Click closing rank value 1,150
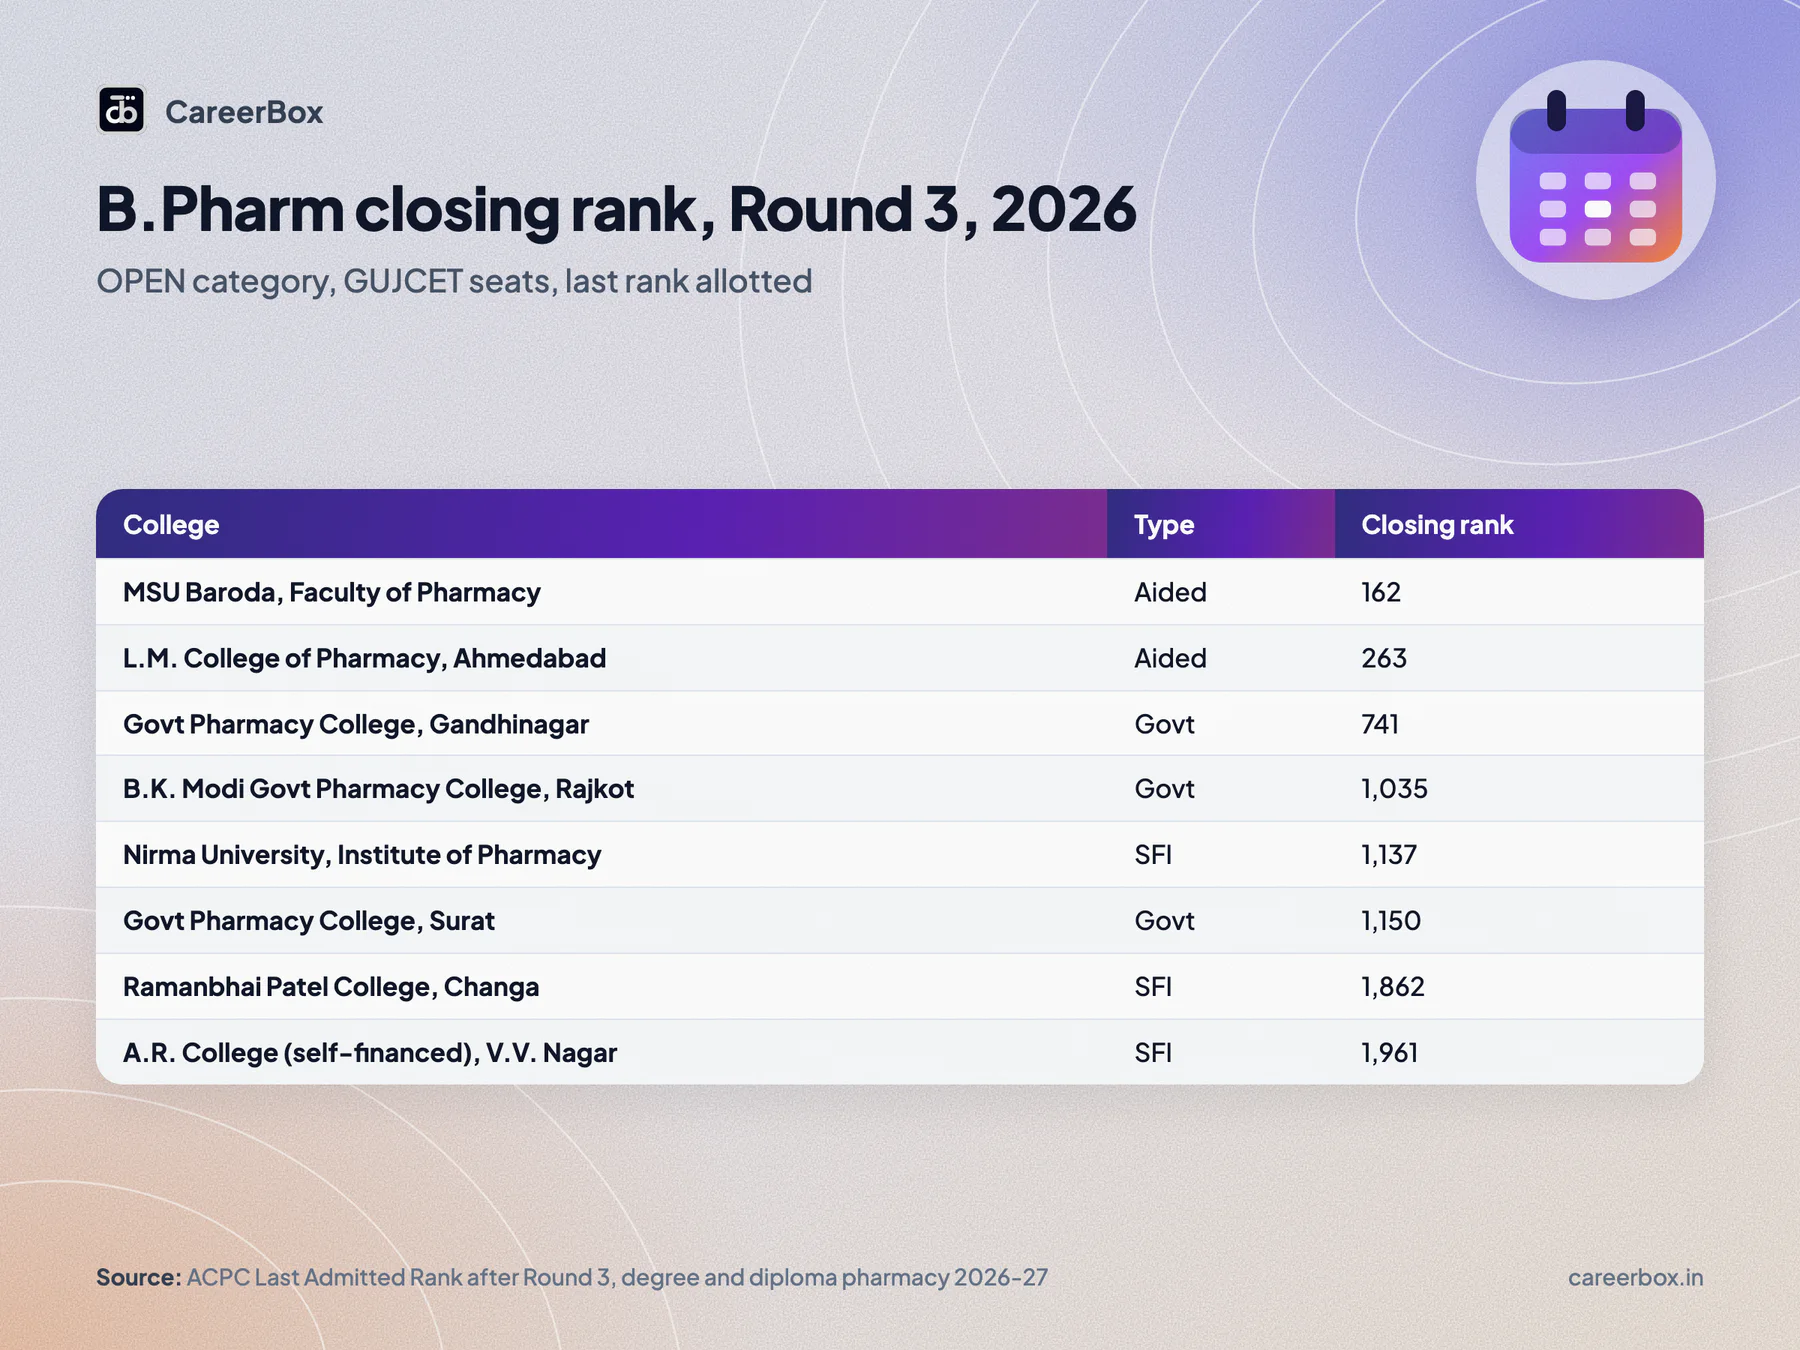Image resolution: width=1800 pixels, height=1350 pixels. click(x=1391, y=921)
